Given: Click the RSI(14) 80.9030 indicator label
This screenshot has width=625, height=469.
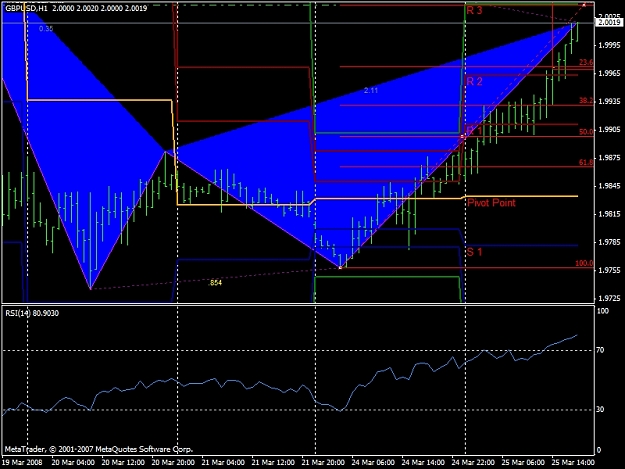Looking at the screenshot, I should [x=32, y=313].
